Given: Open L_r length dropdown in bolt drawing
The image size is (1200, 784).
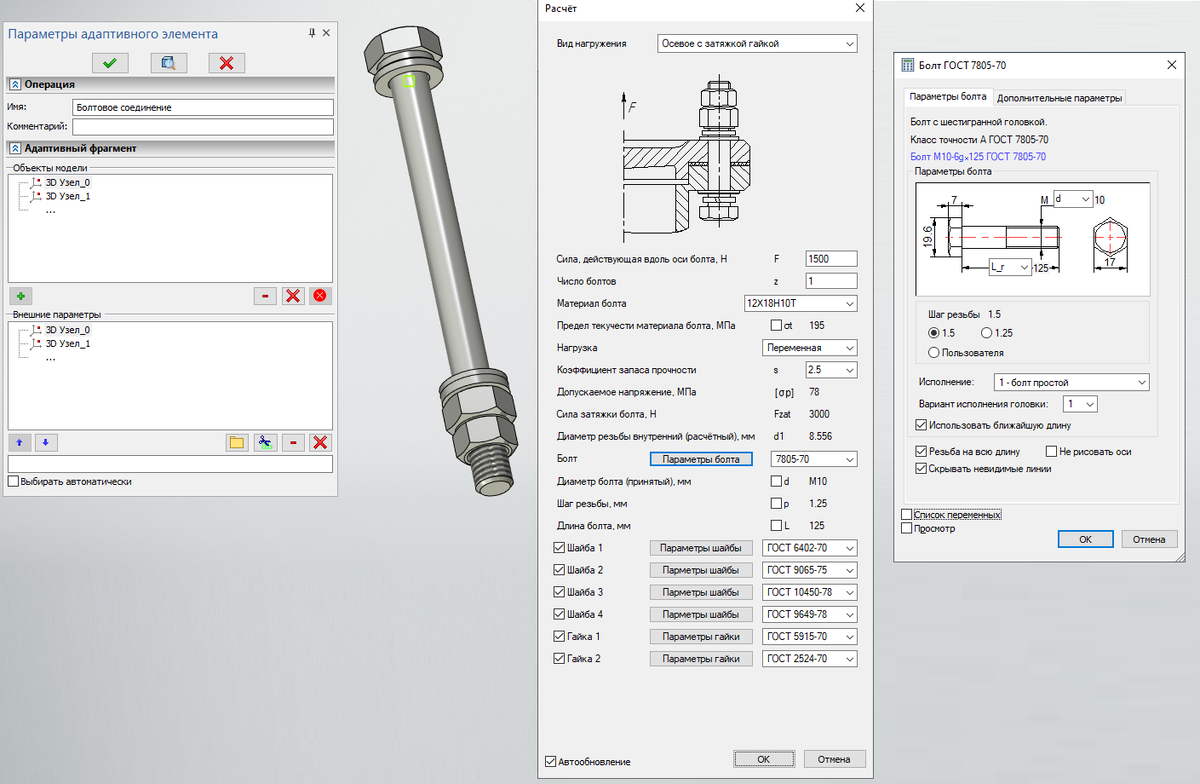Looking at the screenshot, I should (x=1008, y=267).
